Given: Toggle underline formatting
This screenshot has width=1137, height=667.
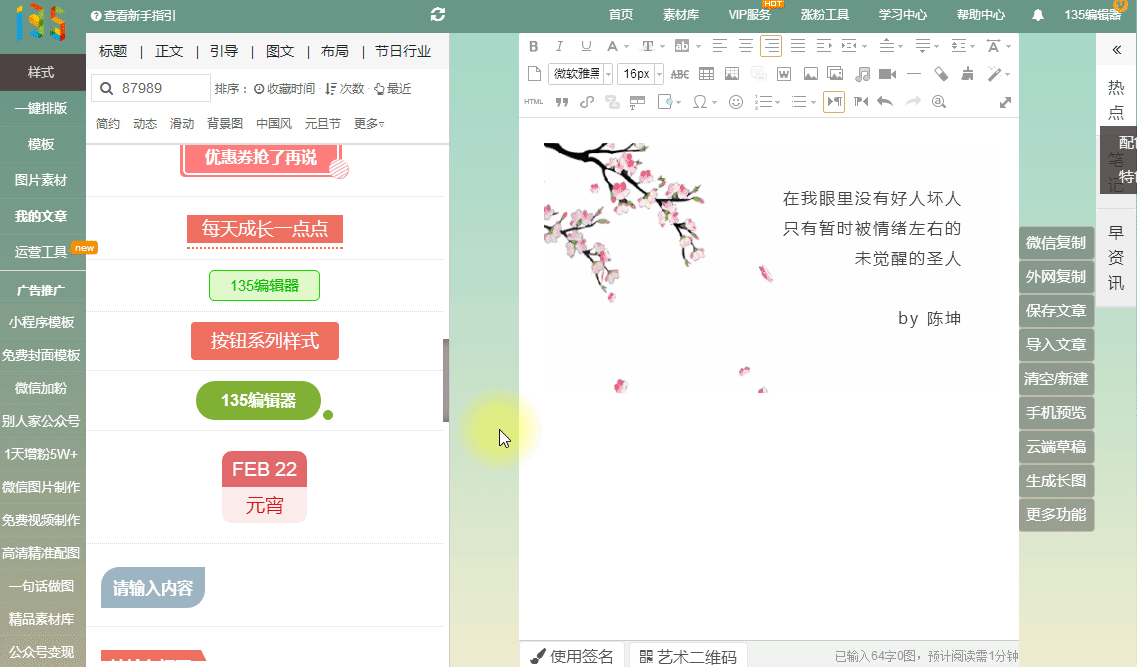Looking at the screenshot, I should (586, 46).
